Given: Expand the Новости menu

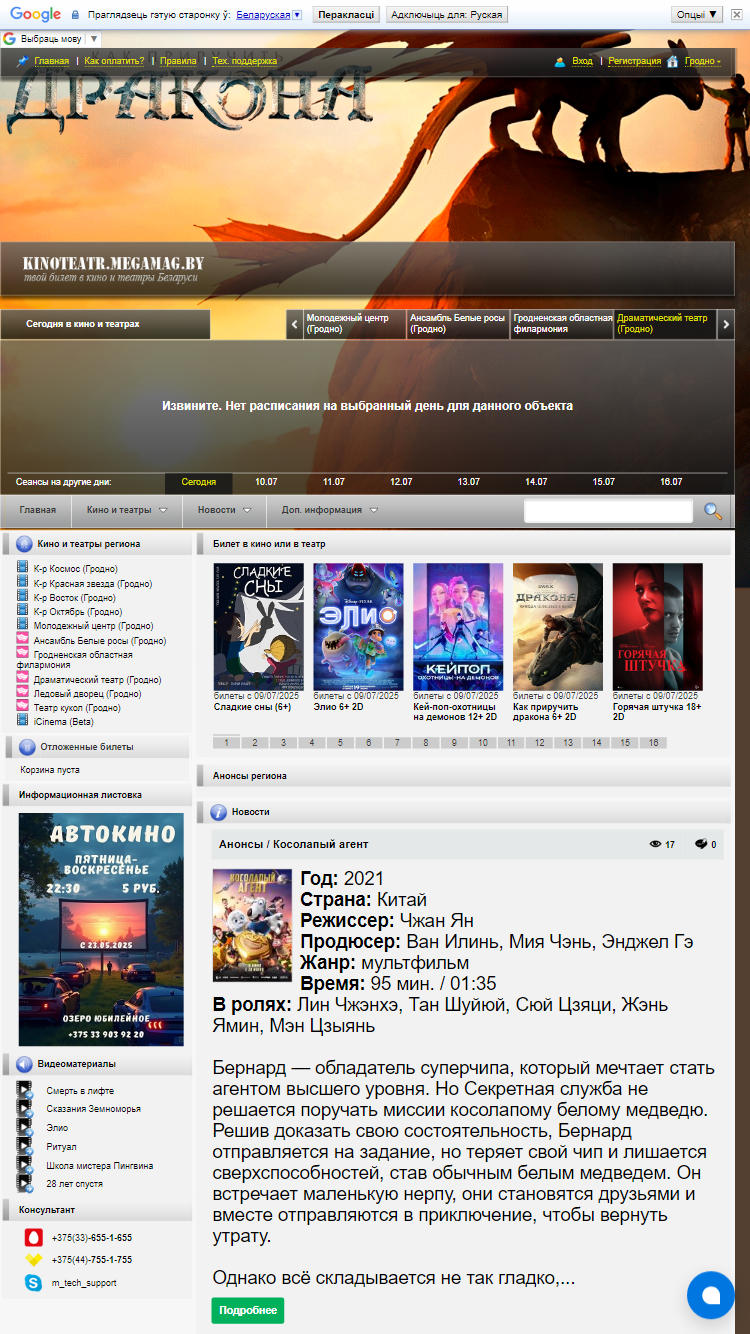Looking at the screenshot, I should (224, 510).
